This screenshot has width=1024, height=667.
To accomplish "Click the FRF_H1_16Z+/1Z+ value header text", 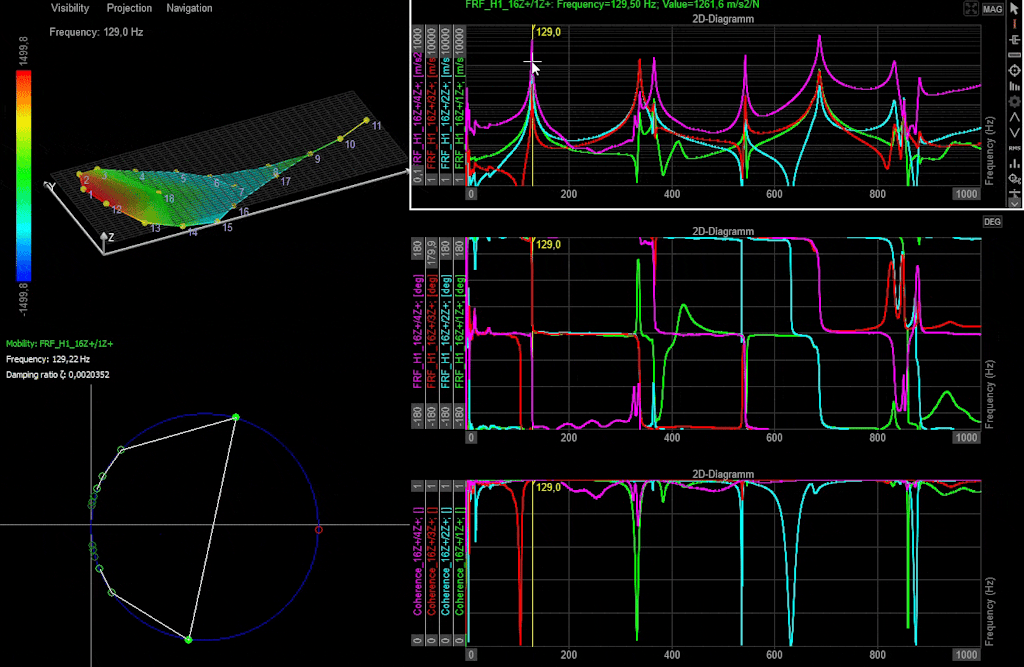I will click(612, 5).
